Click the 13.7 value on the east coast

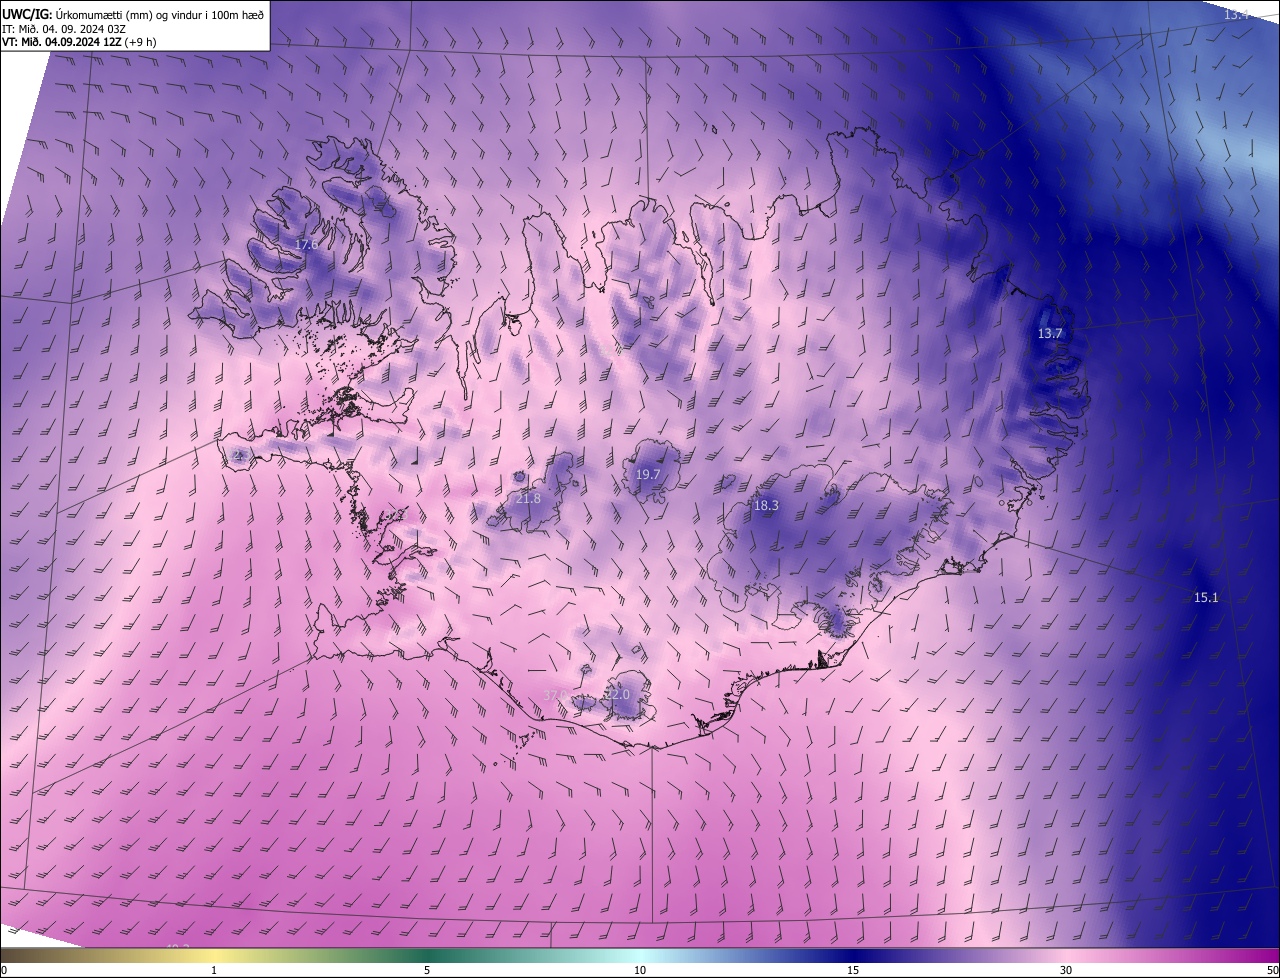pos(1050,334)
